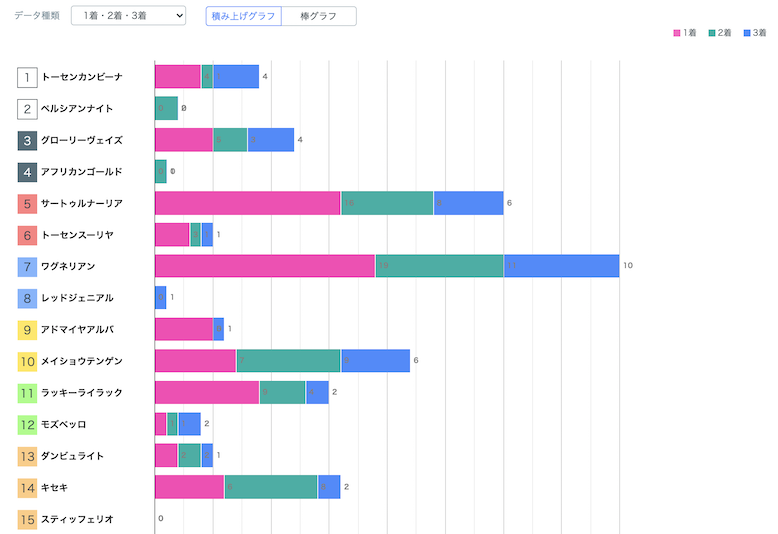Click horse number 9 badge
Screen dimensions: 778x534
[28, 329]
